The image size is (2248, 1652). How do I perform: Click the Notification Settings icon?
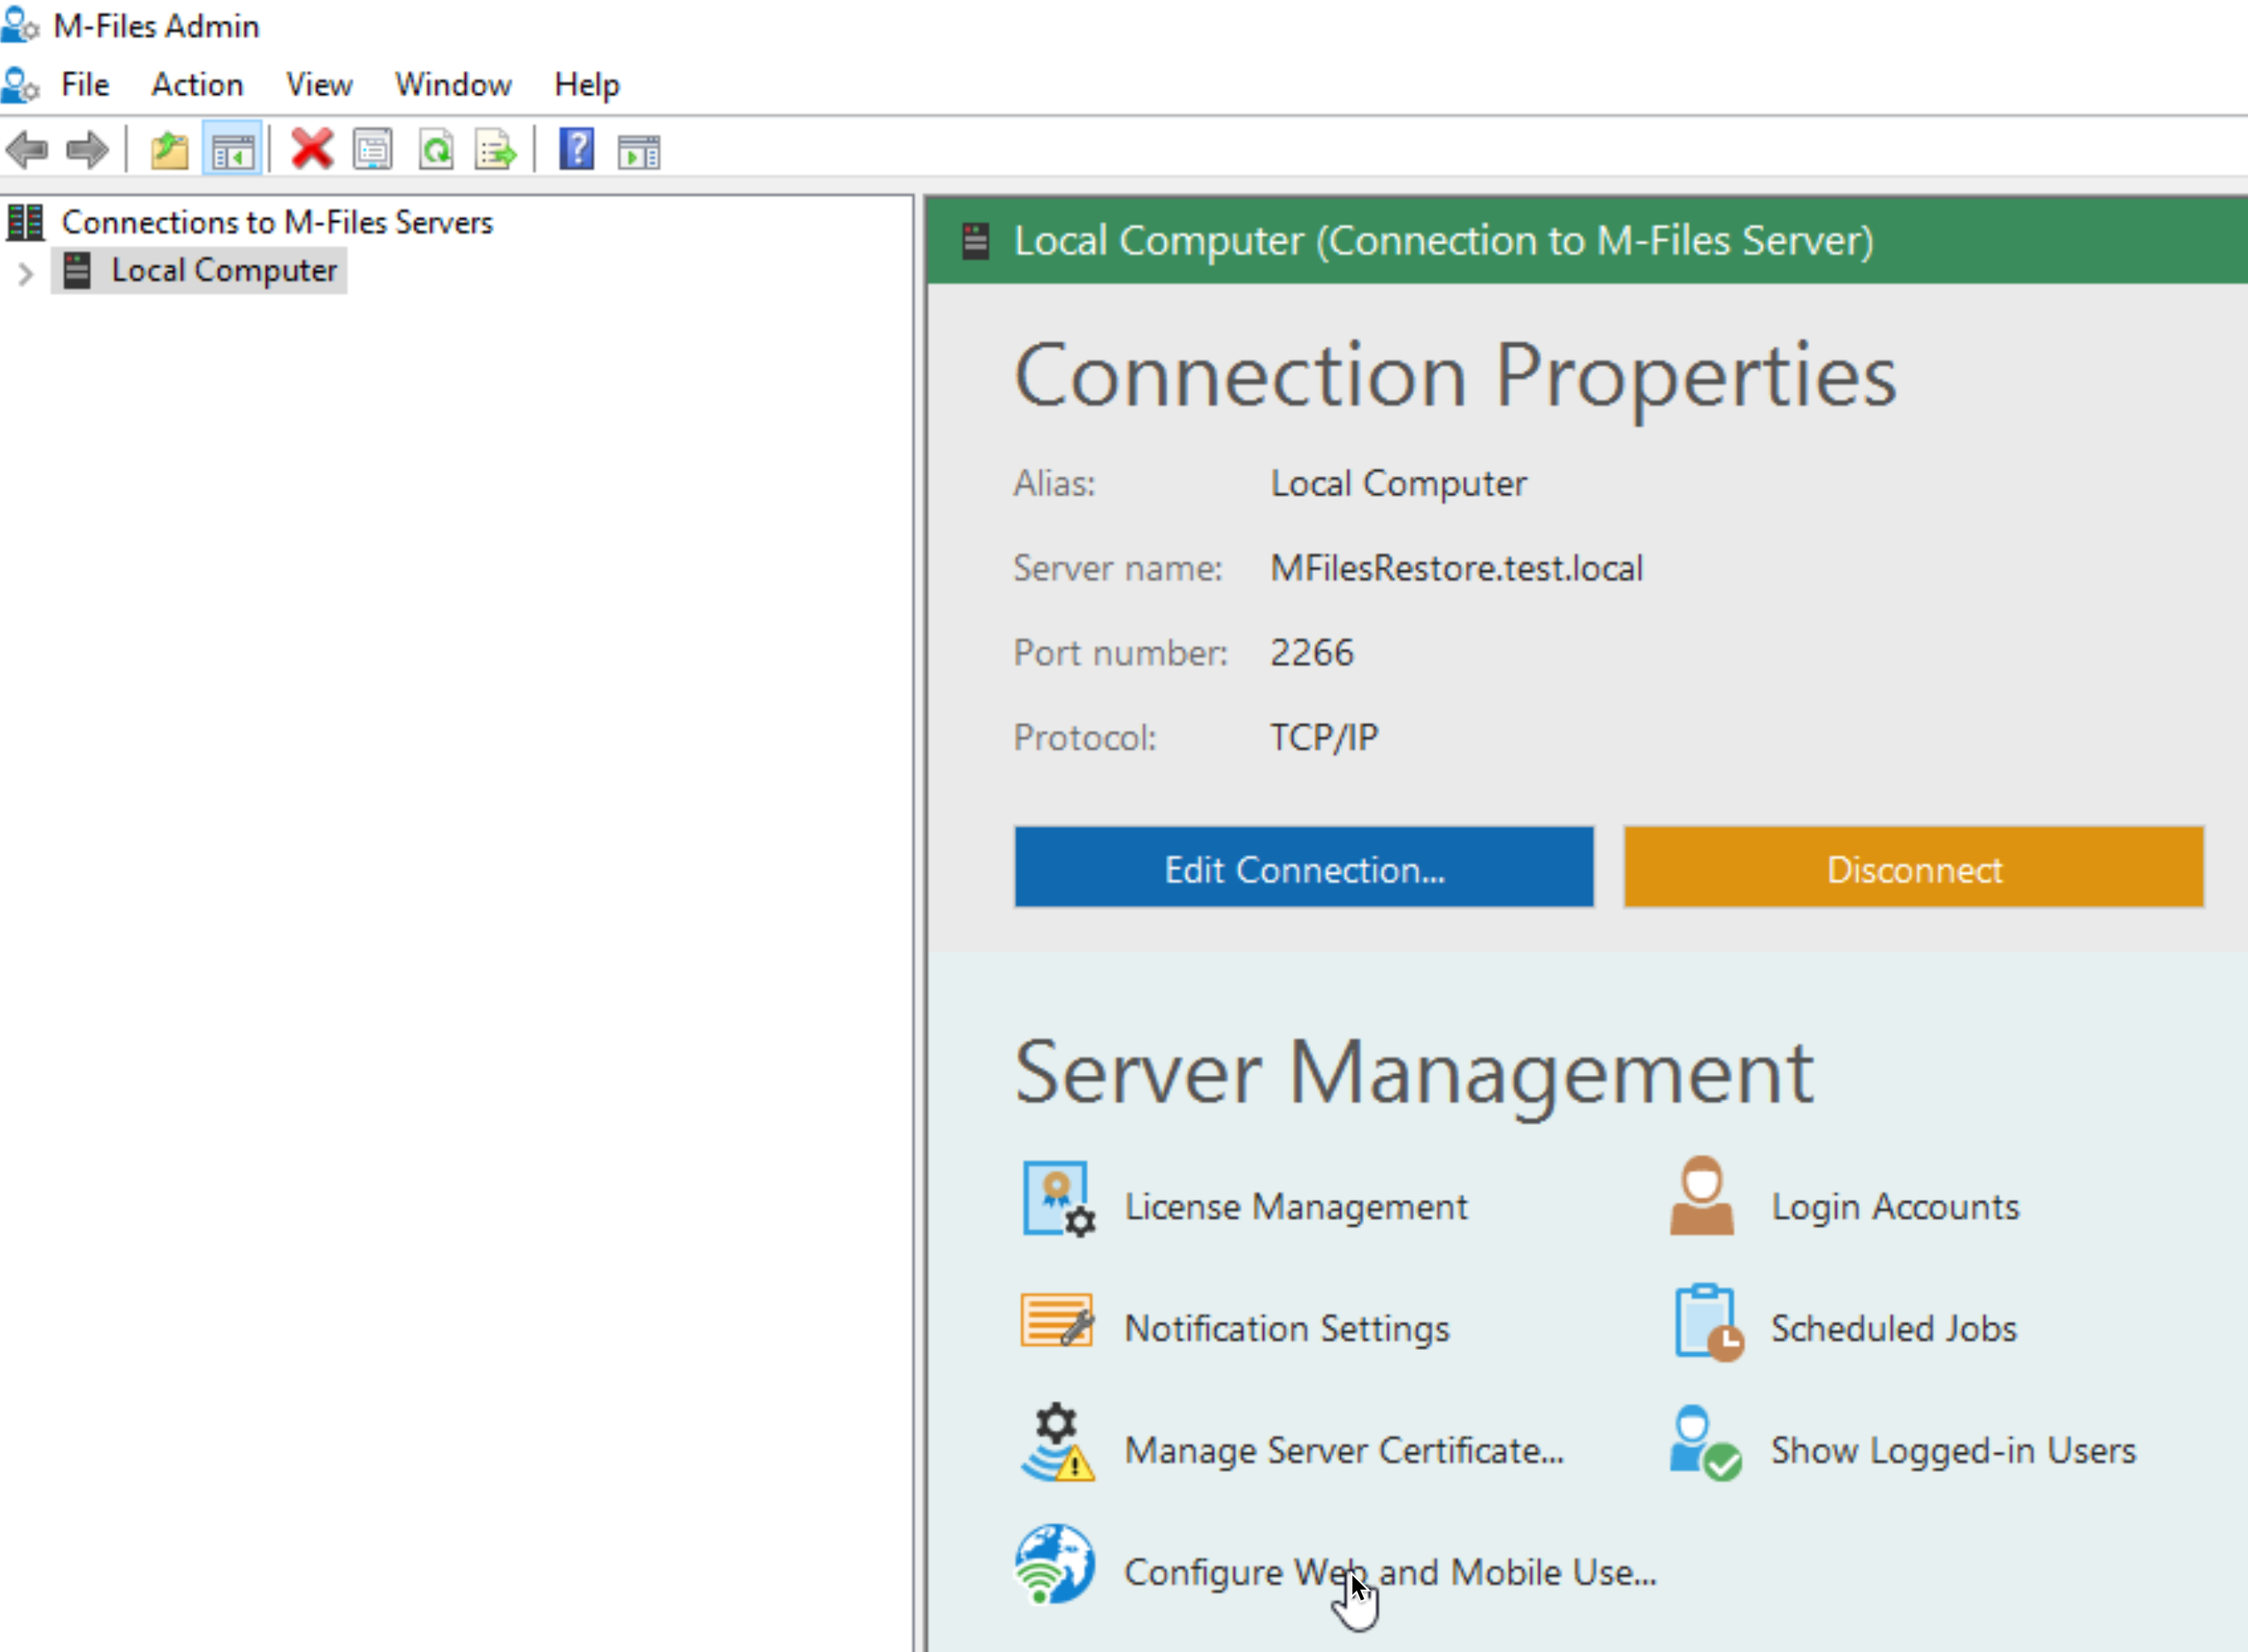[1057, 1320]
